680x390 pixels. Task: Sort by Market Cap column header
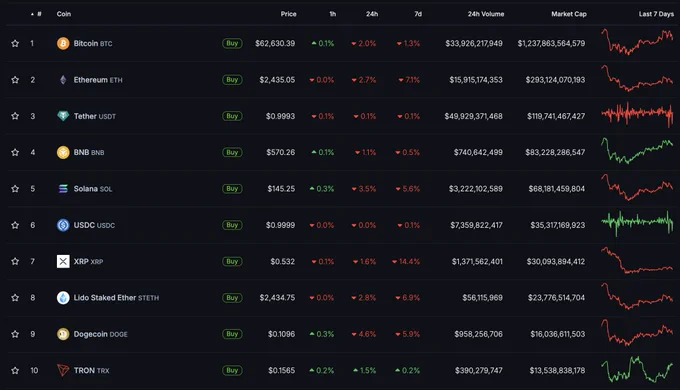[569, 14]
